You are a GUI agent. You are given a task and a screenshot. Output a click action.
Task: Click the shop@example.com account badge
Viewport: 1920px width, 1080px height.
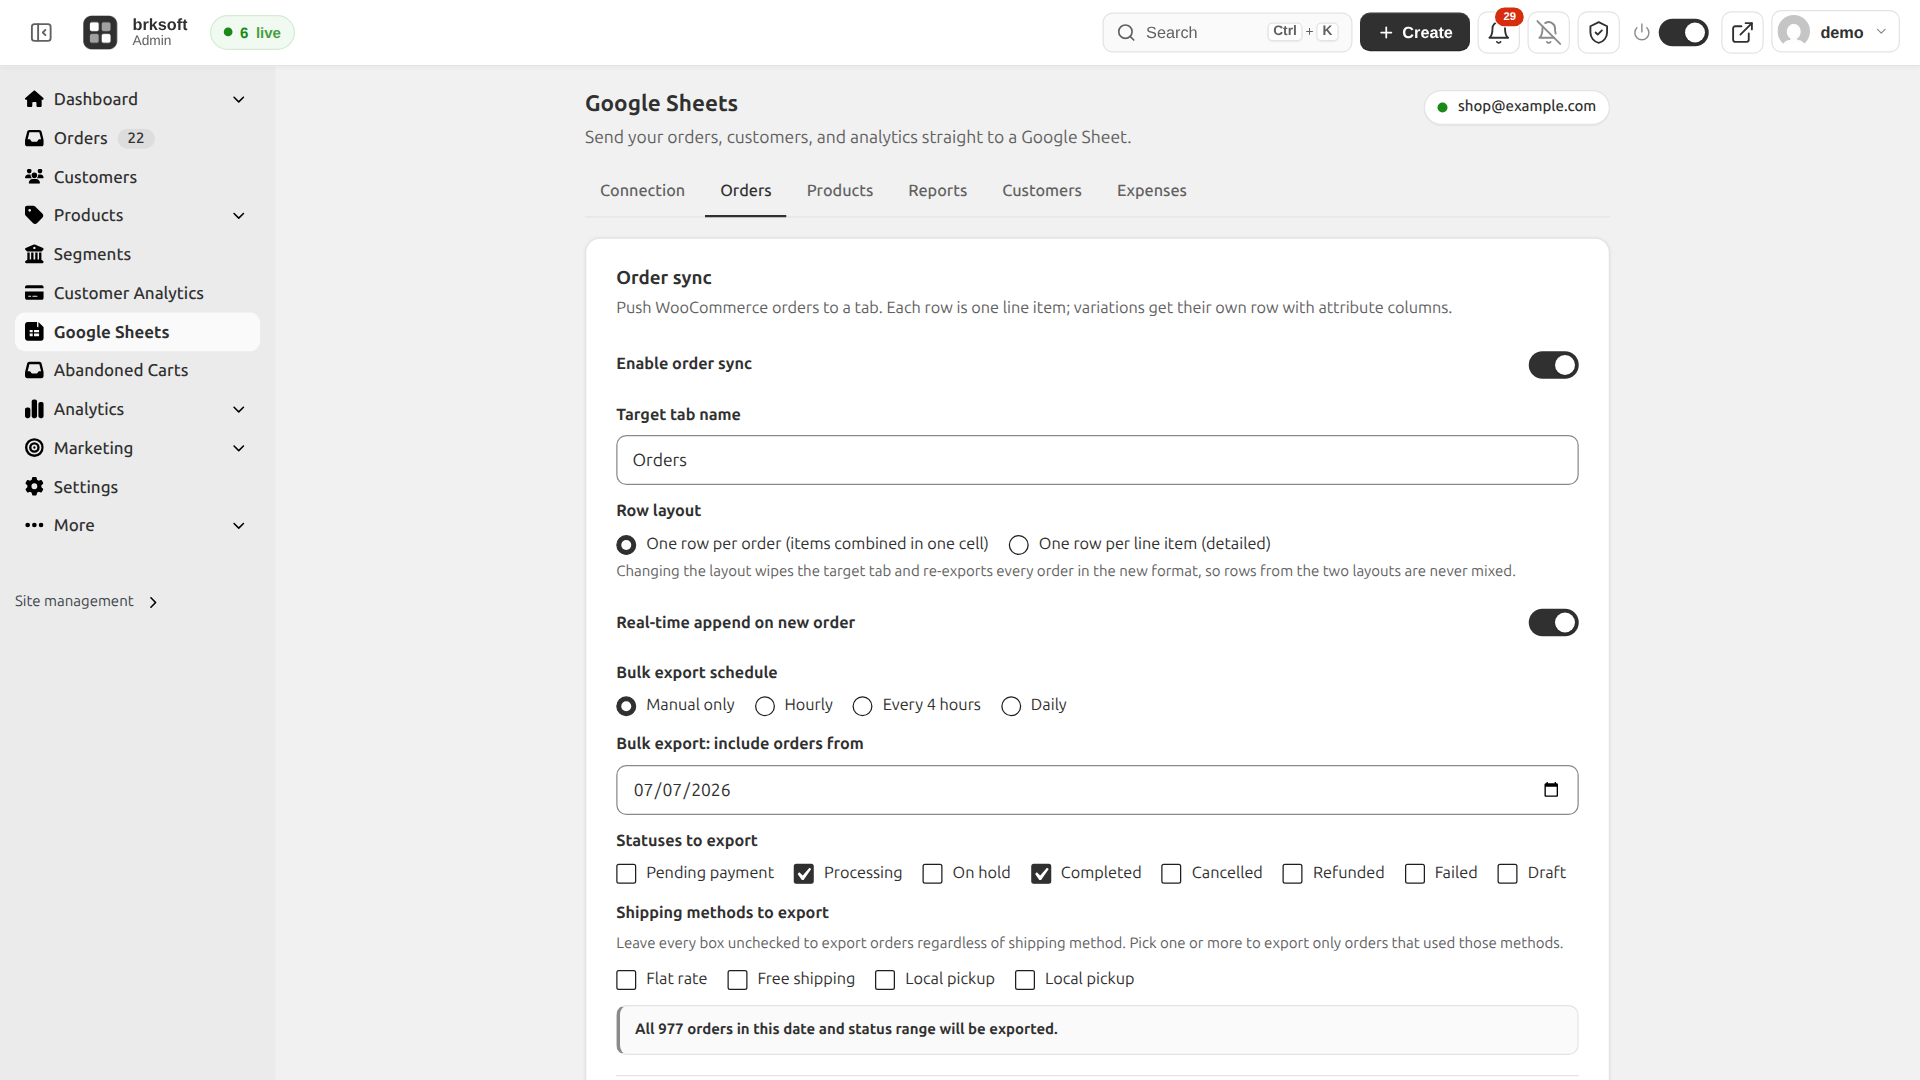[x=1516, y=107]
